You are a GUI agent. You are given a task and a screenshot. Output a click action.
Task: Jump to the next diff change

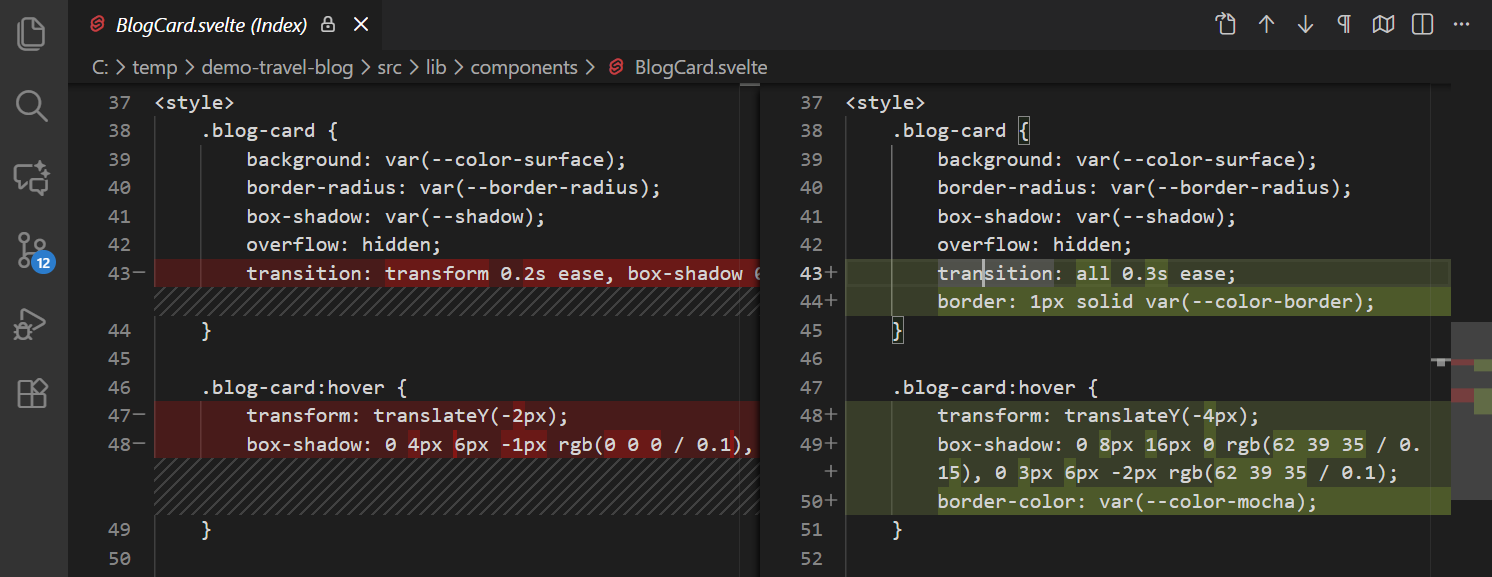coord(1306,24)
